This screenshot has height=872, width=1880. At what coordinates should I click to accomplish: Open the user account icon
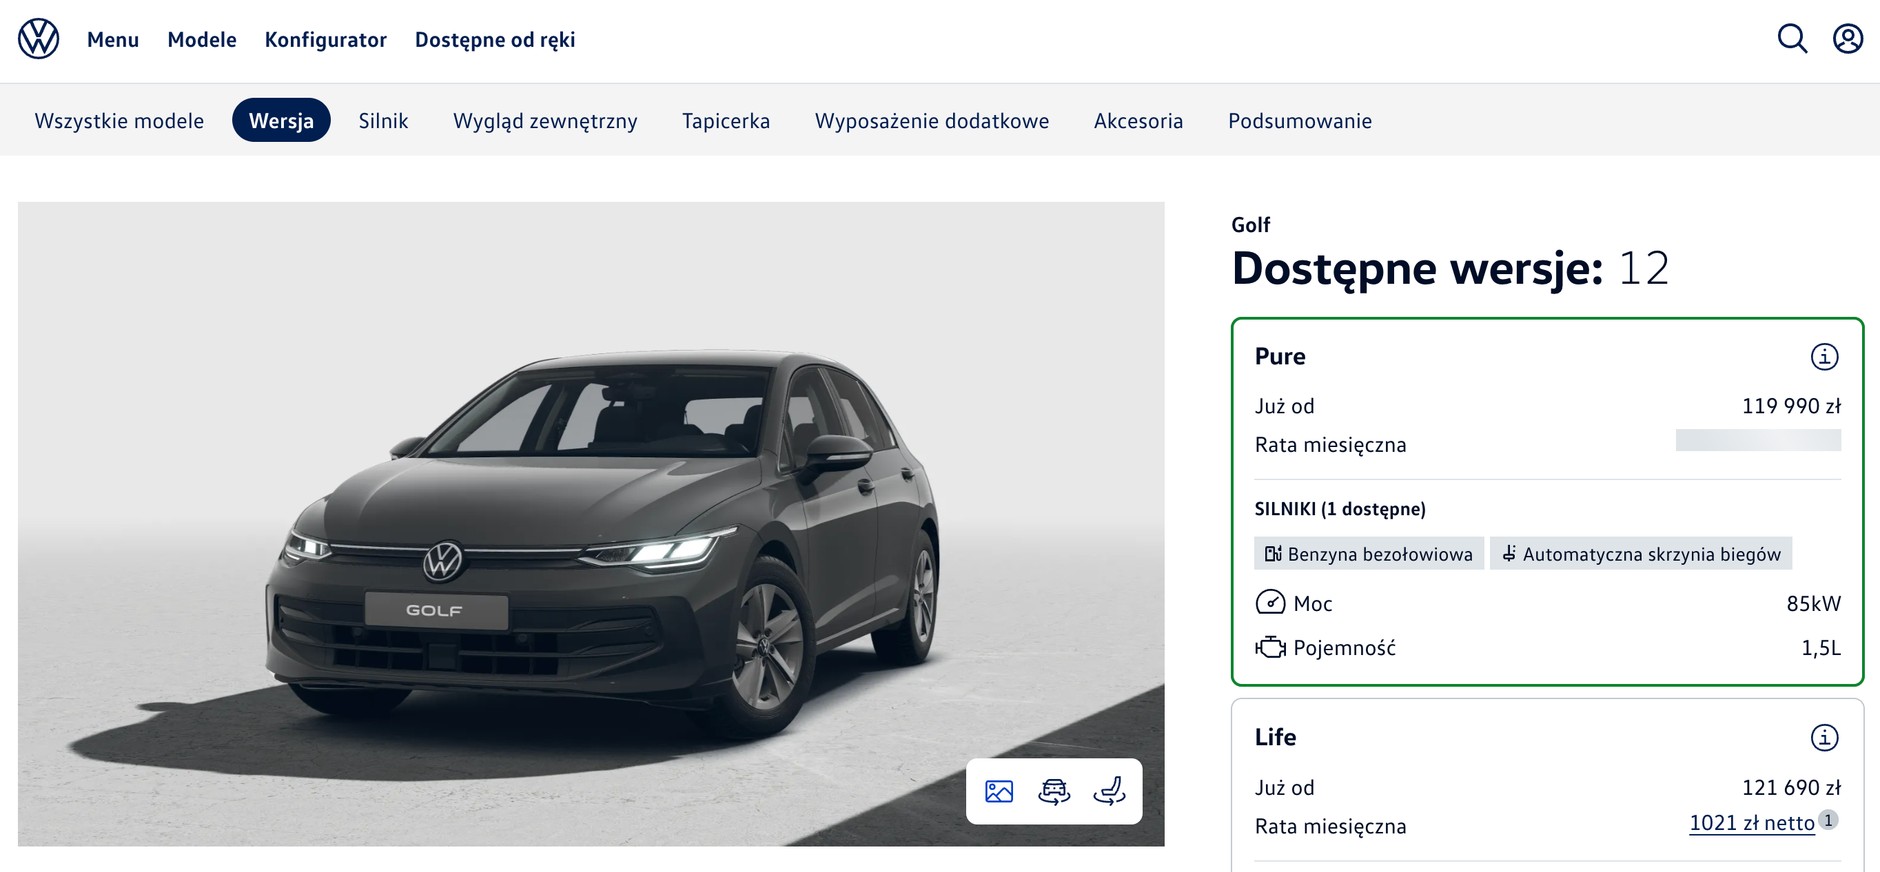coord(1848,39)
